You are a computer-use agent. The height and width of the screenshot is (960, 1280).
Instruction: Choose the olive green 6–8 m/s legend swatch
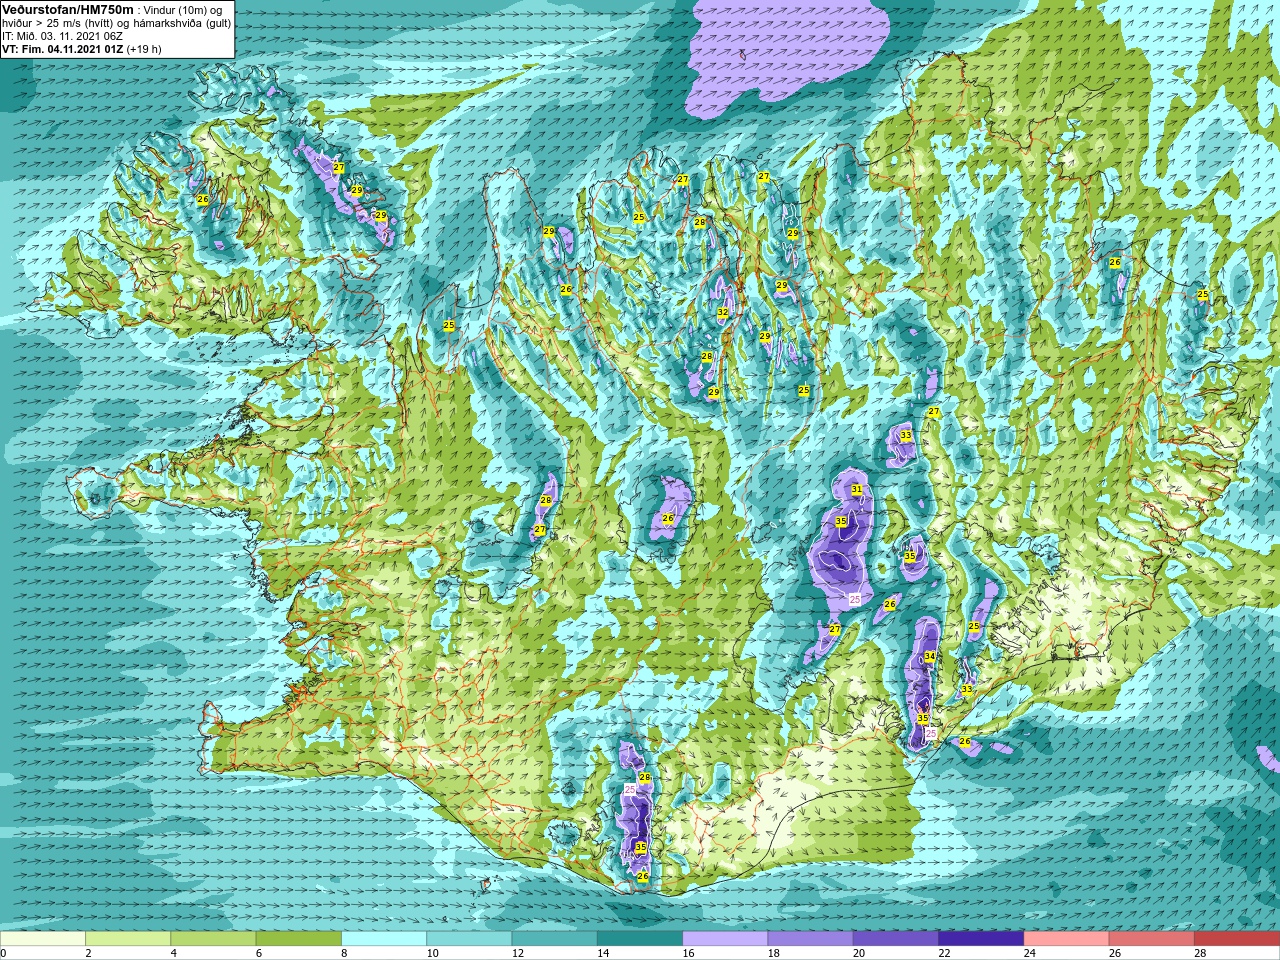(x=299, y=938)
